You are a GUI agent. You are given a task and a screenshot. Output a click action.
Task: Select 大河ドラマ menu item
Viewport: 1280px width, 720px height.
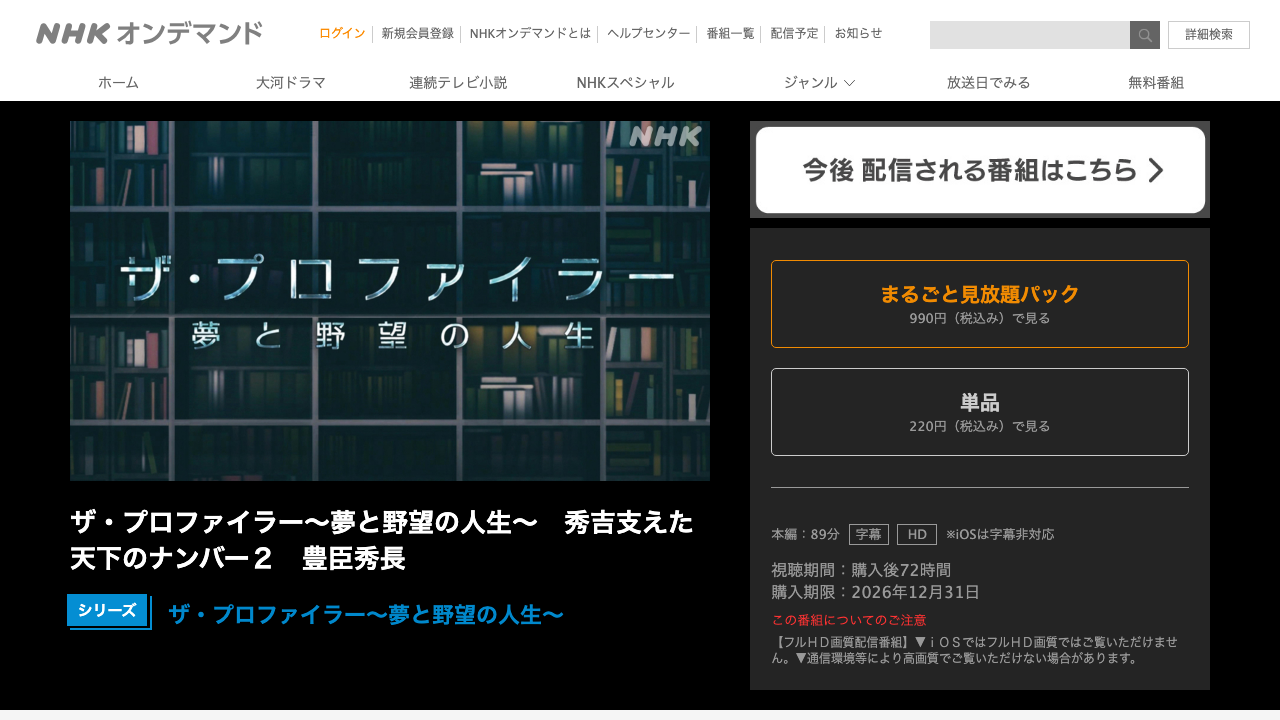click(291, 82)
